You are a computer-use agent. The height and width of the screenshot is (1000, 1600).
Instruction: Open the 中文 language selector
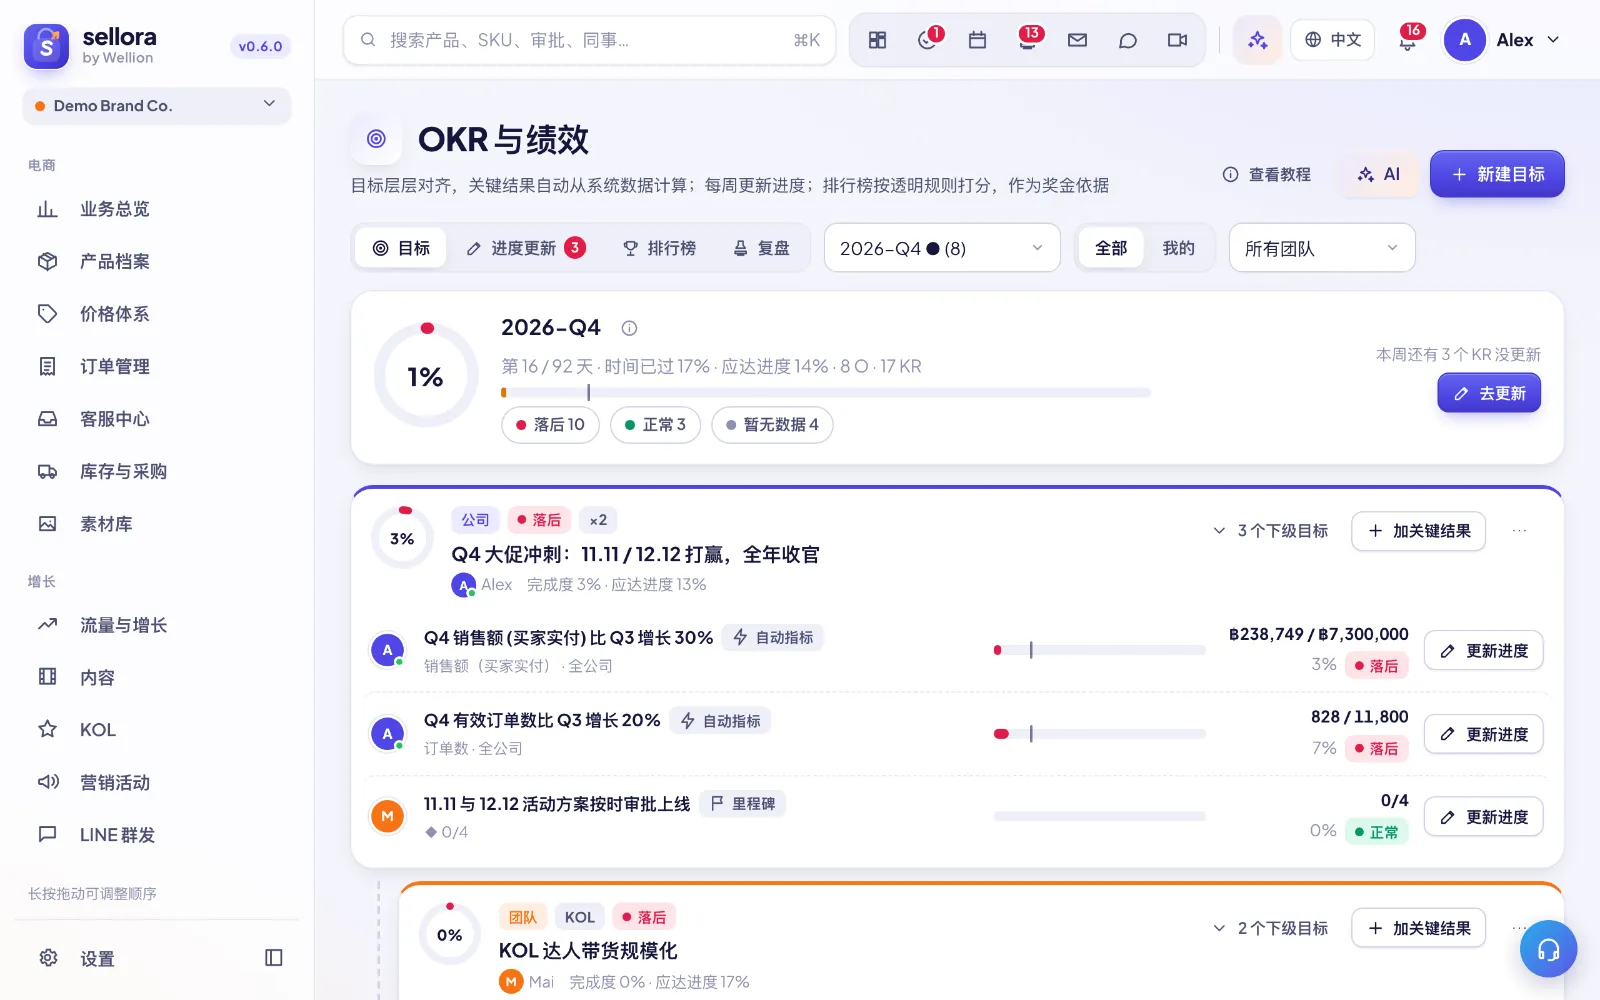coord(1332,40)
